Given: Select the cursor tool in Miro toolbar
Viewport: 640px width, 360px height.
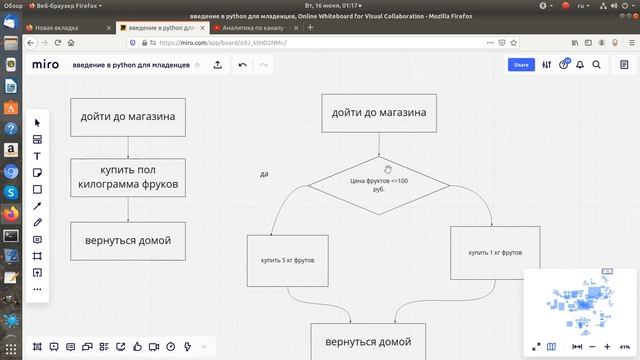Looking at the screenshot, I should pos(37,123).
